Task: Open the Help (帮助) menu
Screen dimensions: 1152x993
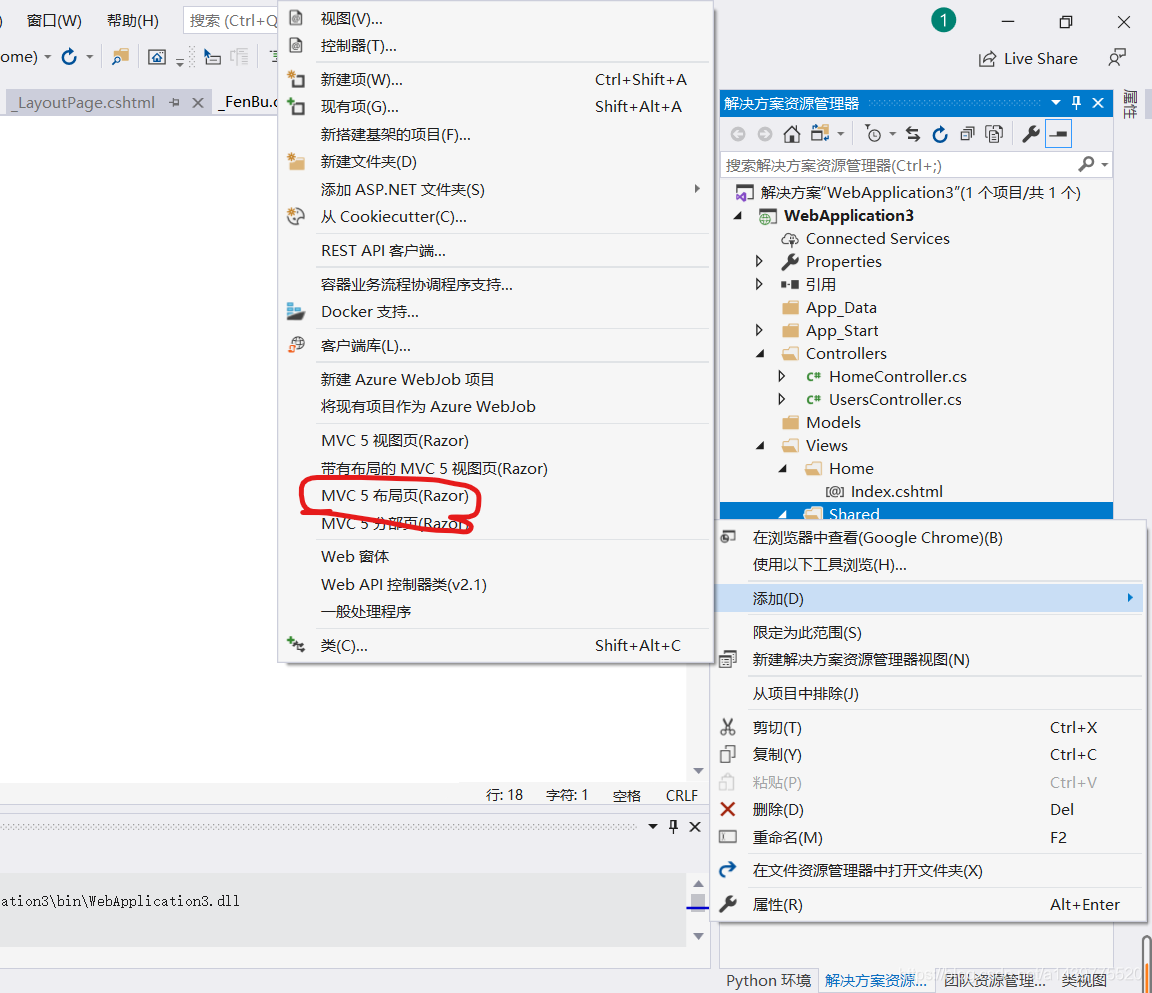Action: coord(133,21)
